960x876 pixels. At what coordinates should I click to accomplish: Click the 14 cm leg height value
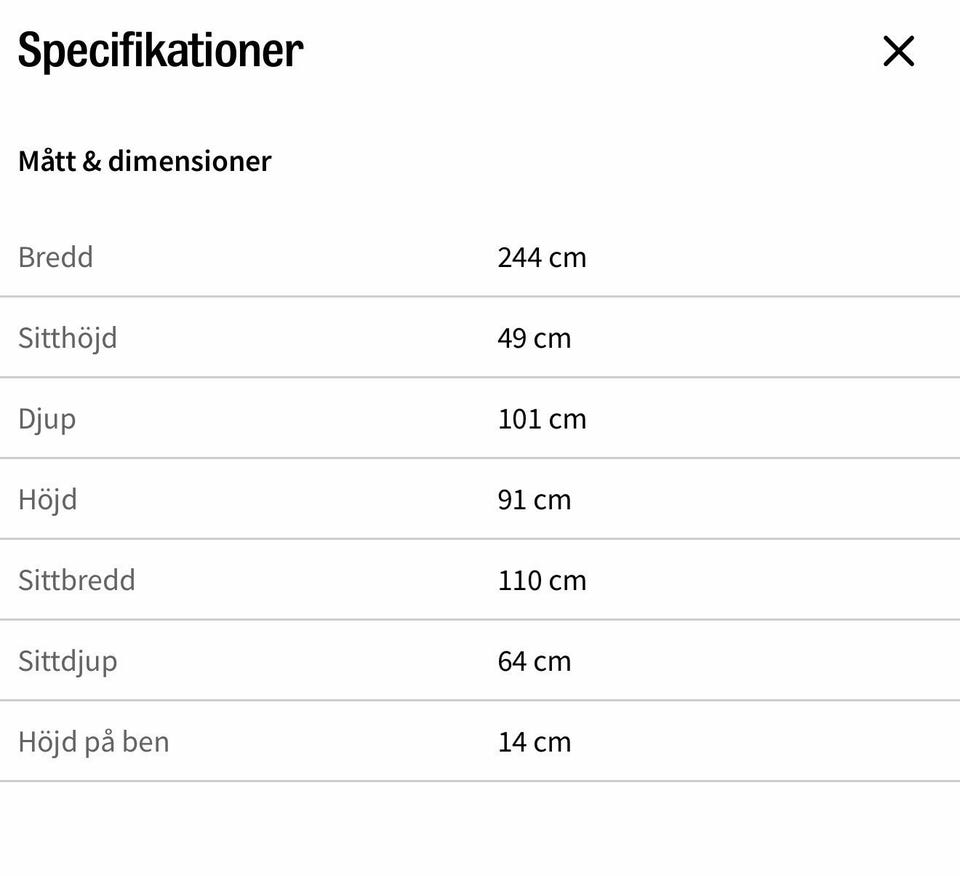[534, 742]
